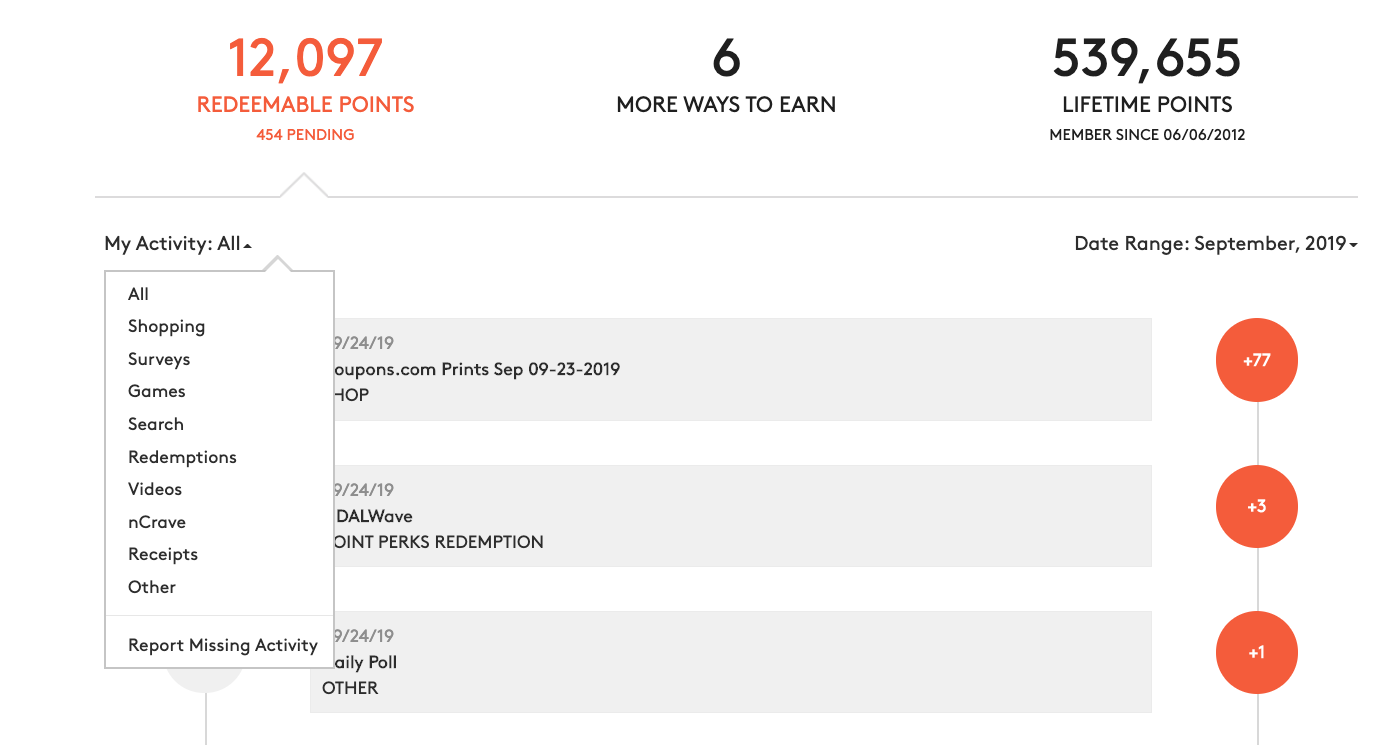The width and height of the screenshot is (1384, 745).
Task: Switch to Lifetime Points tab
Action: [x=1147, y=88]
